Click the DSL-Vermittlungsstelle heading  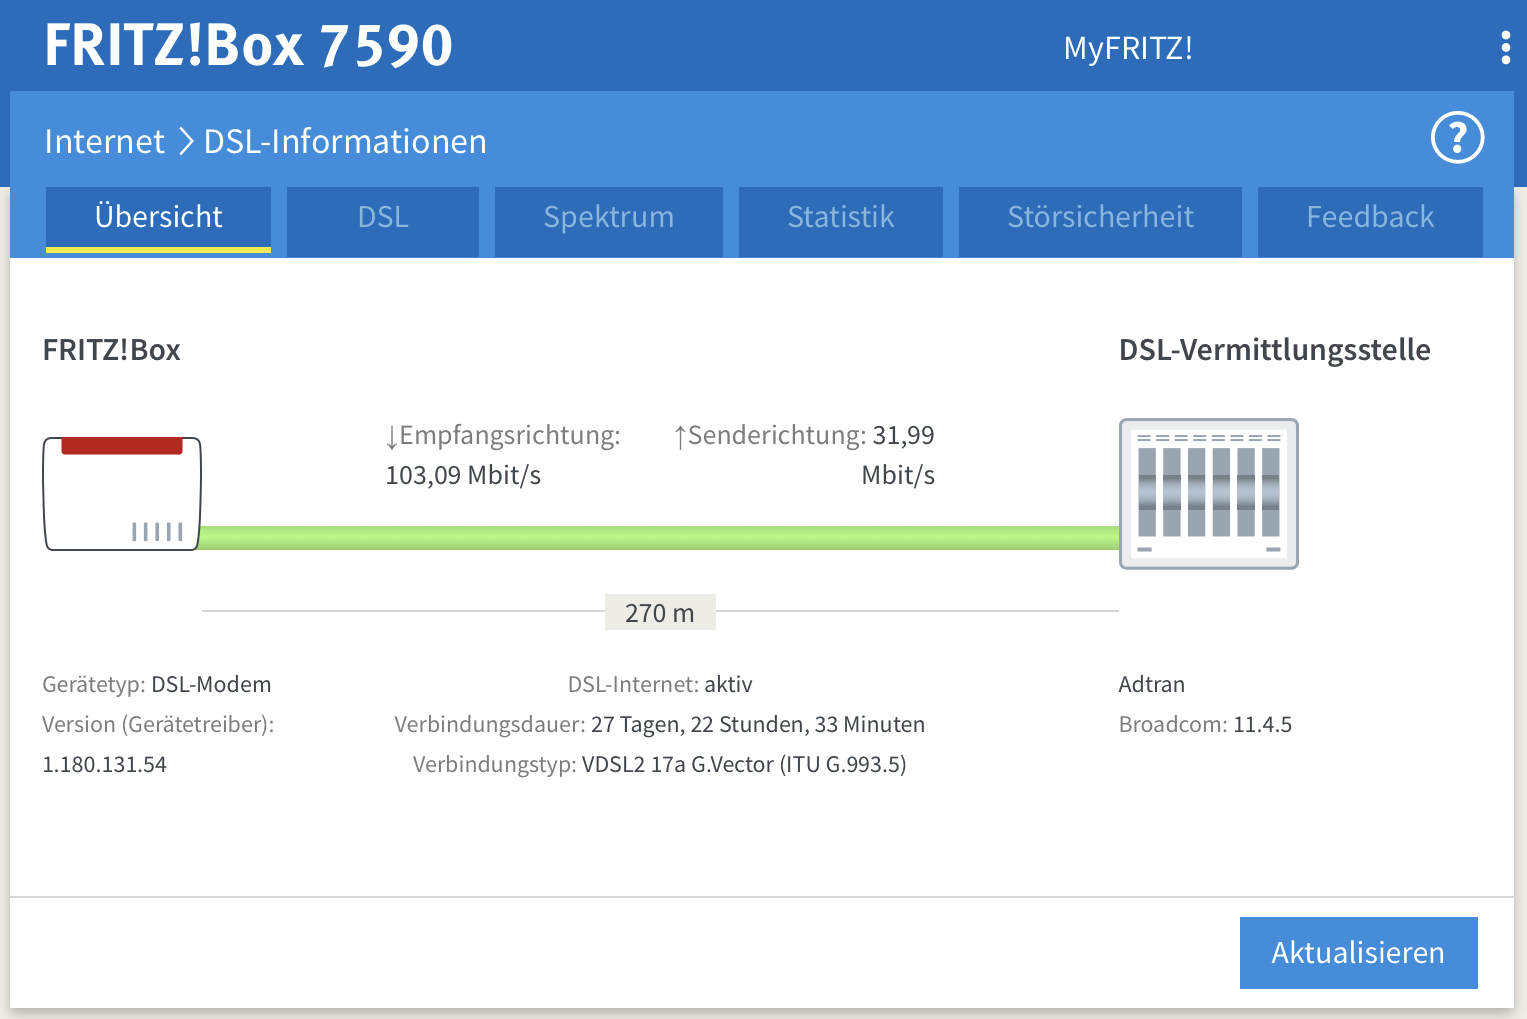[1274, 350]
